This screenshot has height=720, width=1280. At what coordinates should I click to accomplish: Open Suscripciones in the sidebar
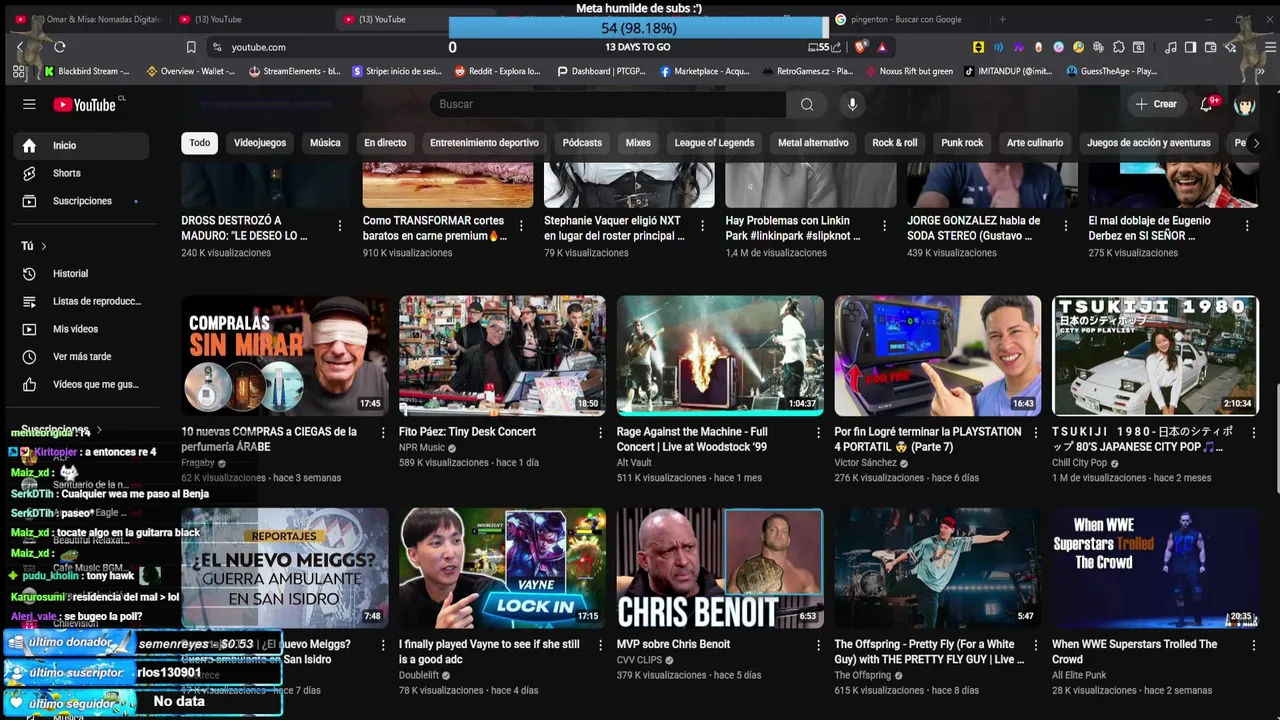point(82,201)
